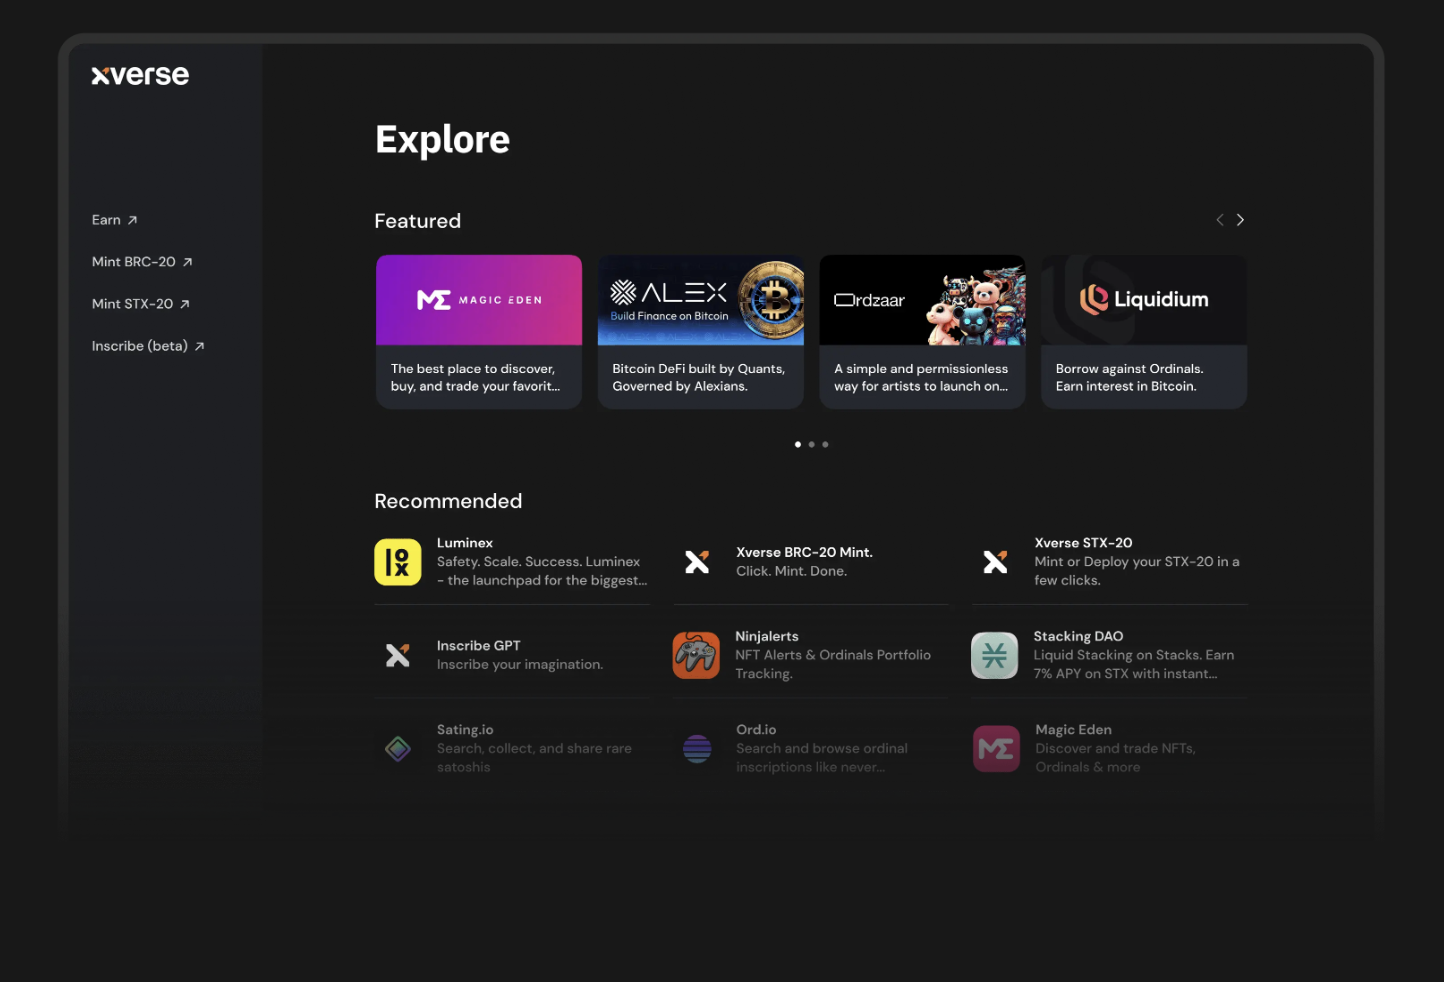Open the Mint STX-20 sidebar link

(x=140, y=304)
